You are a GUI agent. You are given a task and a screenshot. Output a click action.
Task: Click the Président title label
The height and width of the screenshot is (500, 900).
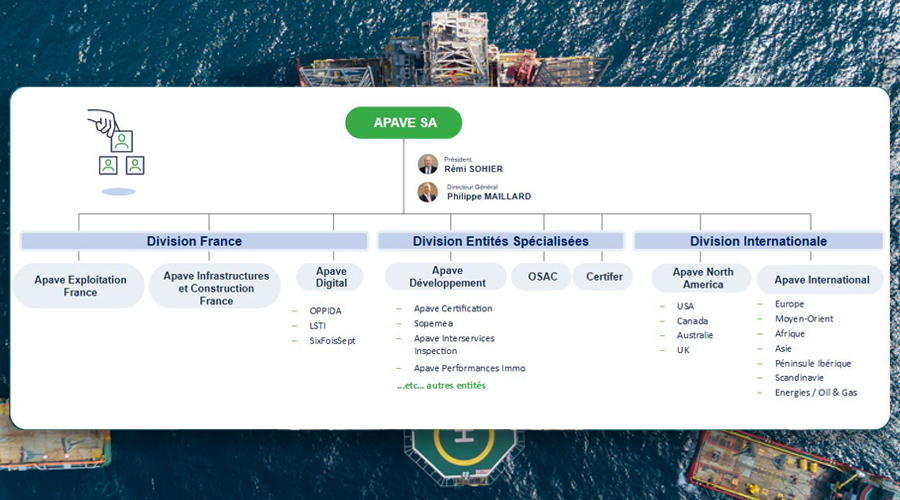(457, 160)
